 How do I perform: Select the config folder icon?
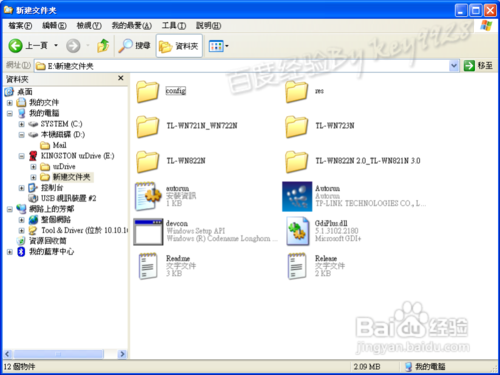click(x=147, y=91)
